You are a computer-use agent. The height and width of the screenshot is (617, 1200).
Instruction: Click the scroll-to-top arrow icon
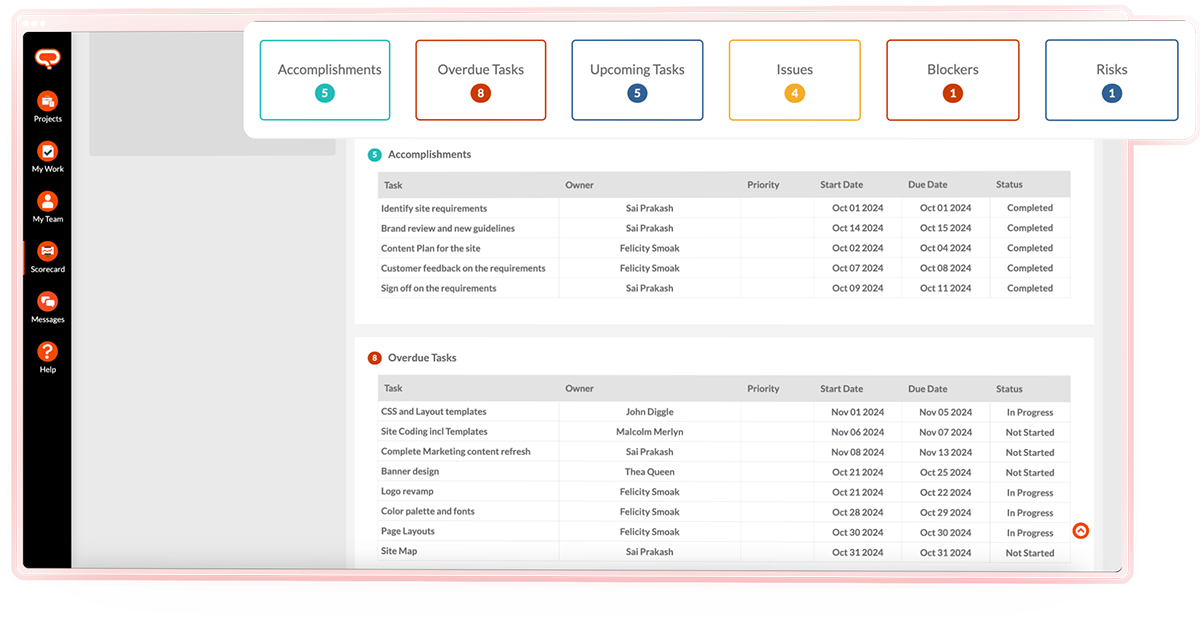[x=1080, y=531]
